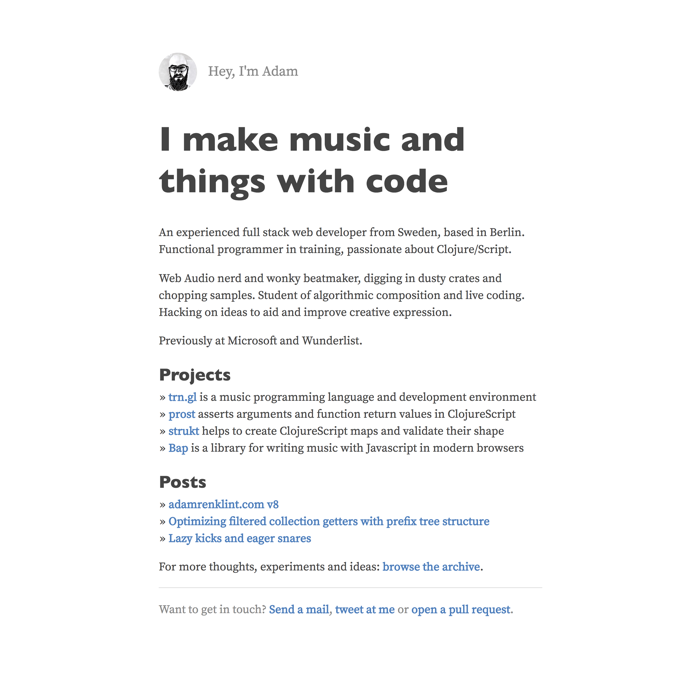Open the Bap library link

178,448
